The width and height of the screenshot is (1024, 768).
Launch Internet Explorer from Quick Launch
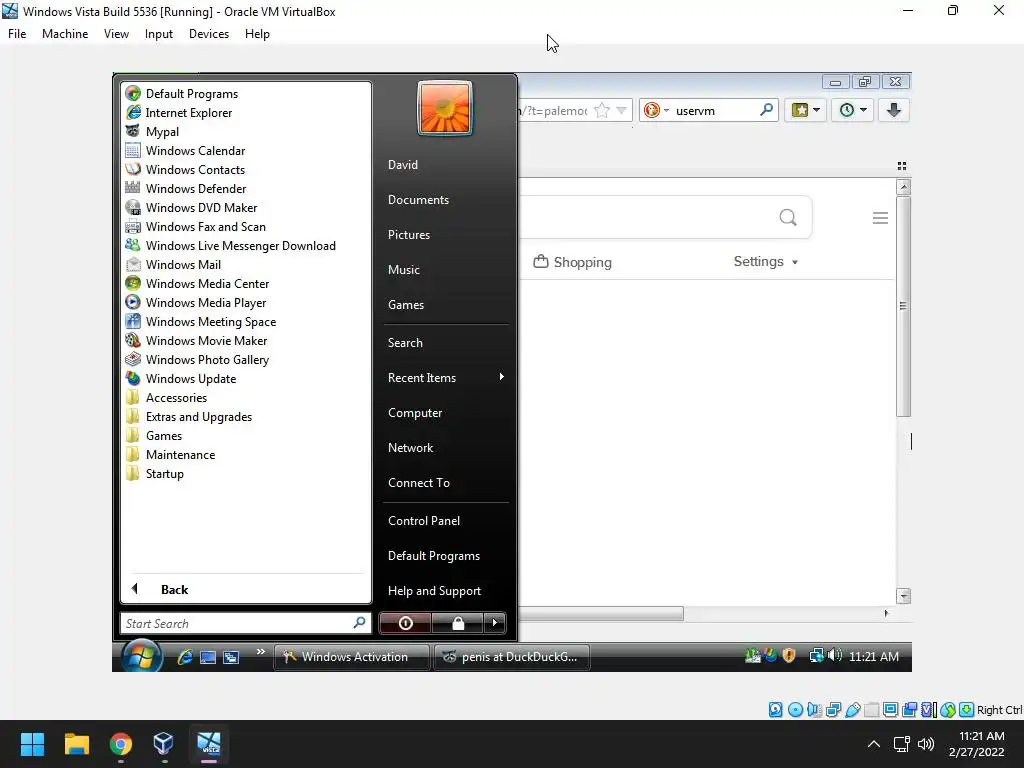click(x=185, y=657)
